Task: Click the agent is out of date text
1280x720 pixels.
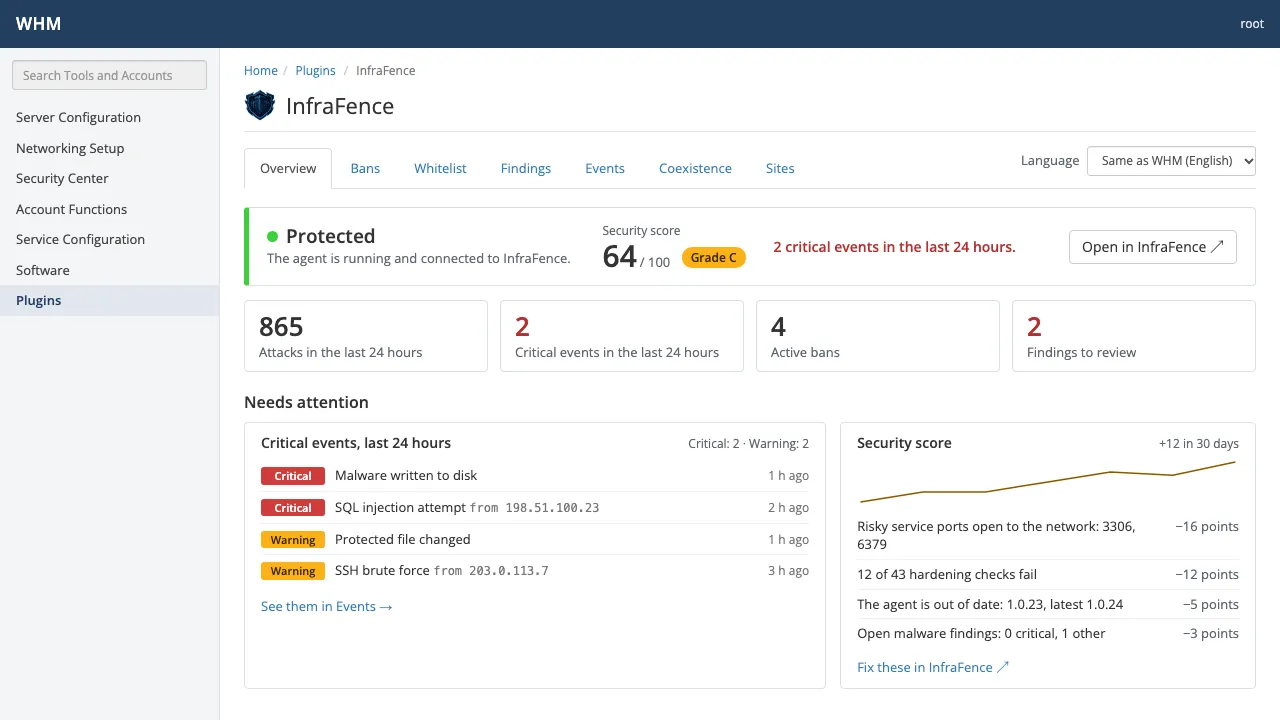Action: [990, 605]
